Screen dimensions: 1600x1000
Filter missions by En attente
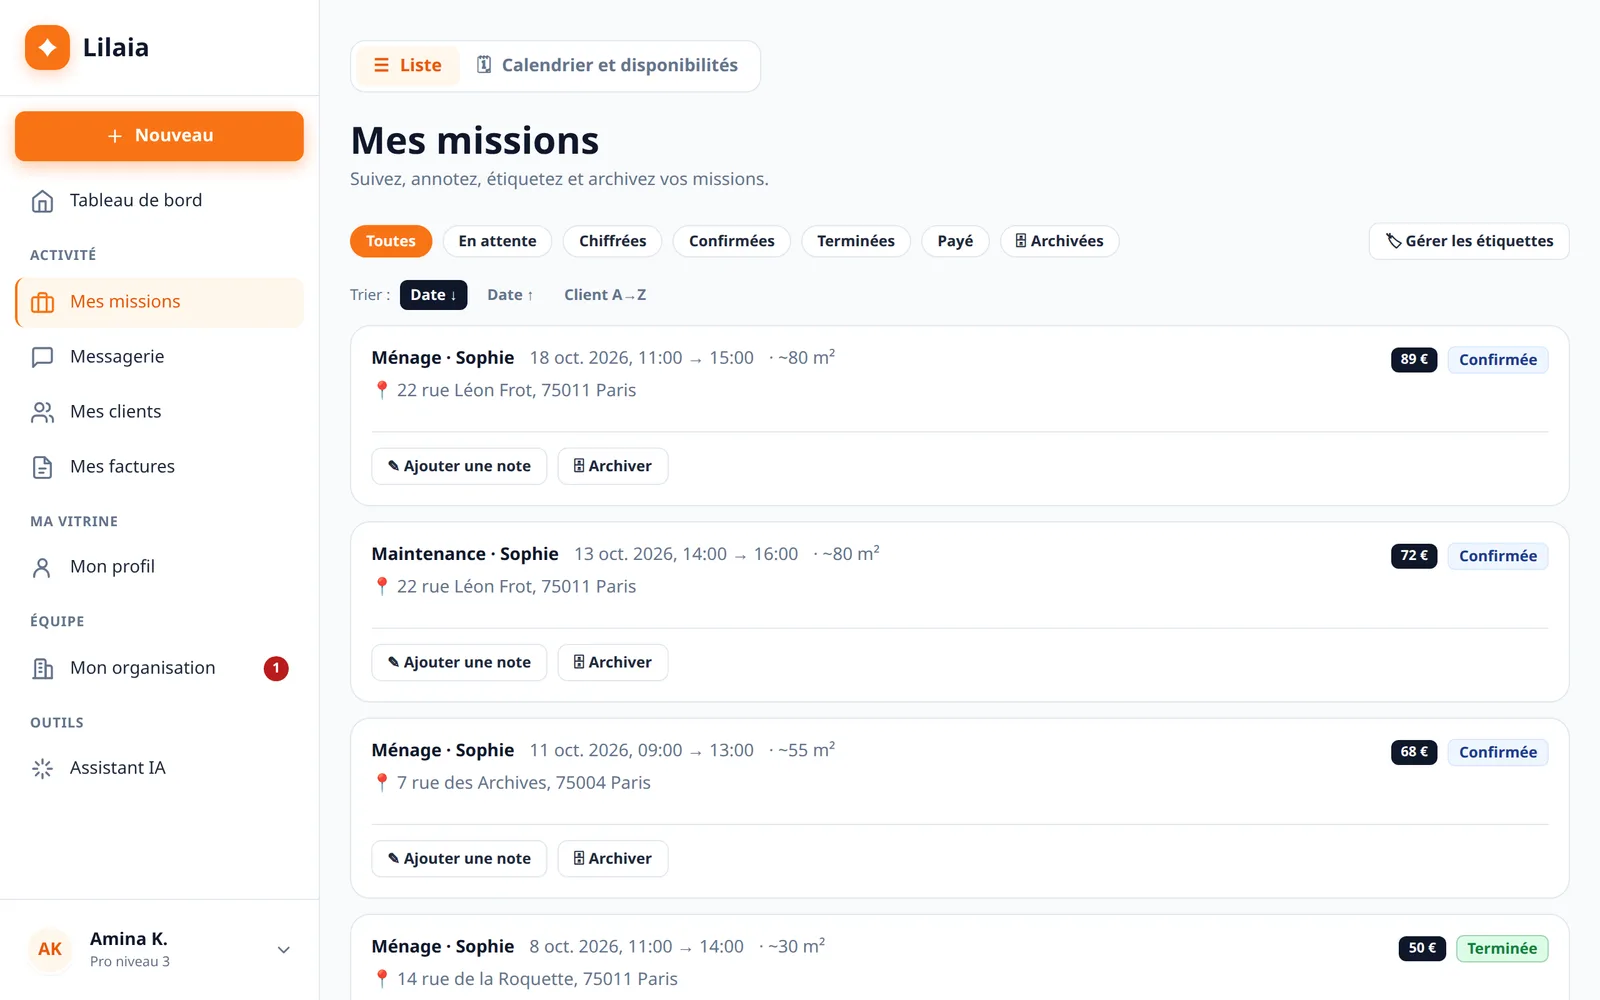[x=497, y=241]
